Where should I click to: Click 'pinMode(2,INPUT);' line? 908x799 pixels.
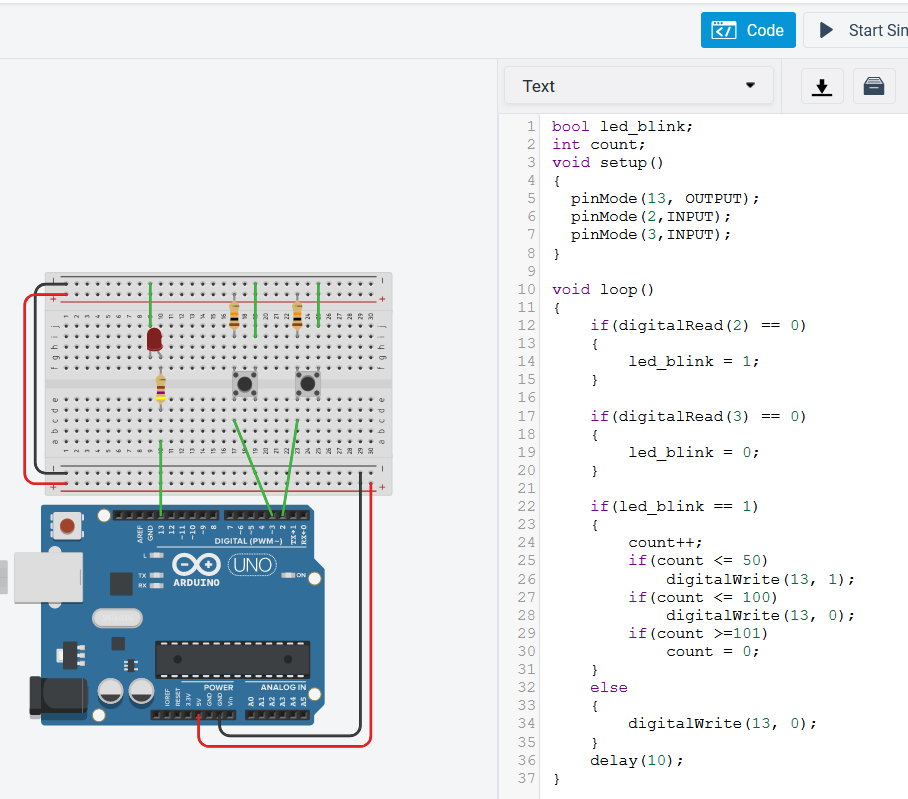pyautogui.click(x=650, y=217)
